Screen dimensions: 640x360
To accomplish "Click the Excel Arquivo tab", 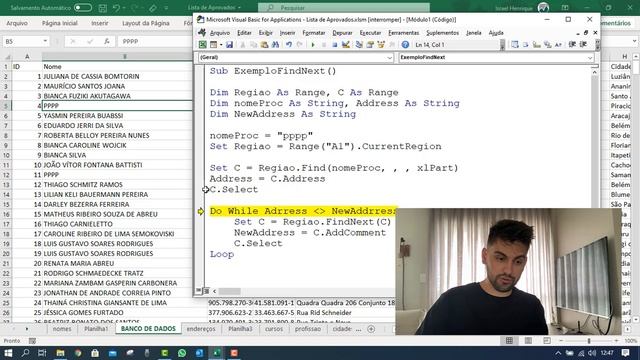I will [x=17, y=23].
